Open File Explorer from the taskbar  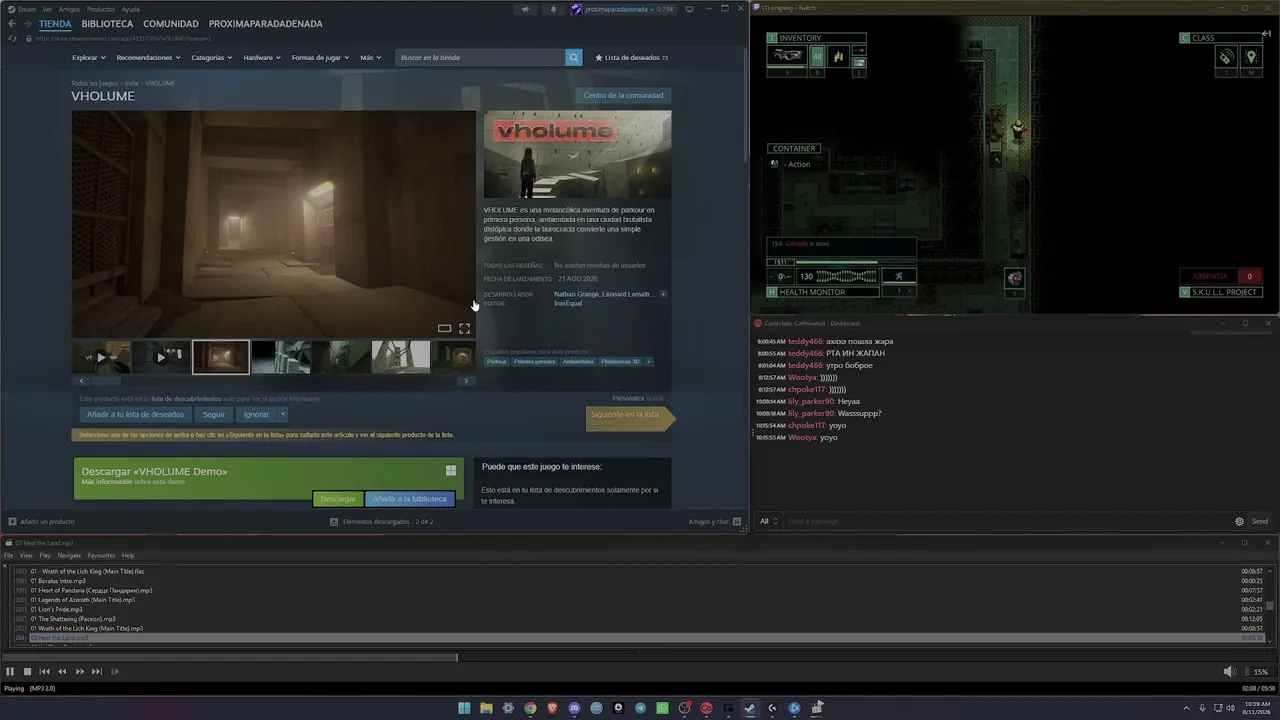pyautogui.click(x=486, y=708)
